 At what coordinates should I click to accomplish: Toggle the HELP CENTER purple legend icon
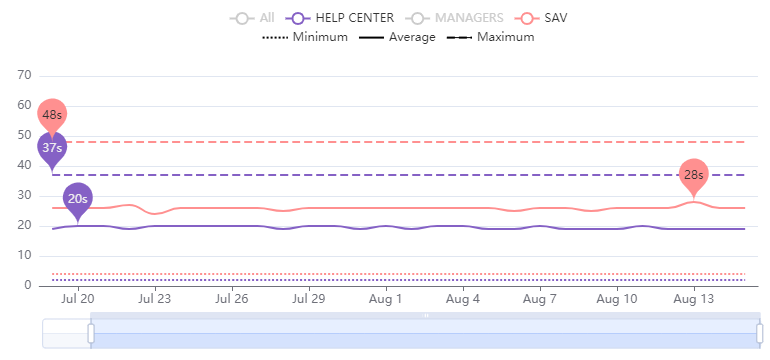click(x=298, y=19)
